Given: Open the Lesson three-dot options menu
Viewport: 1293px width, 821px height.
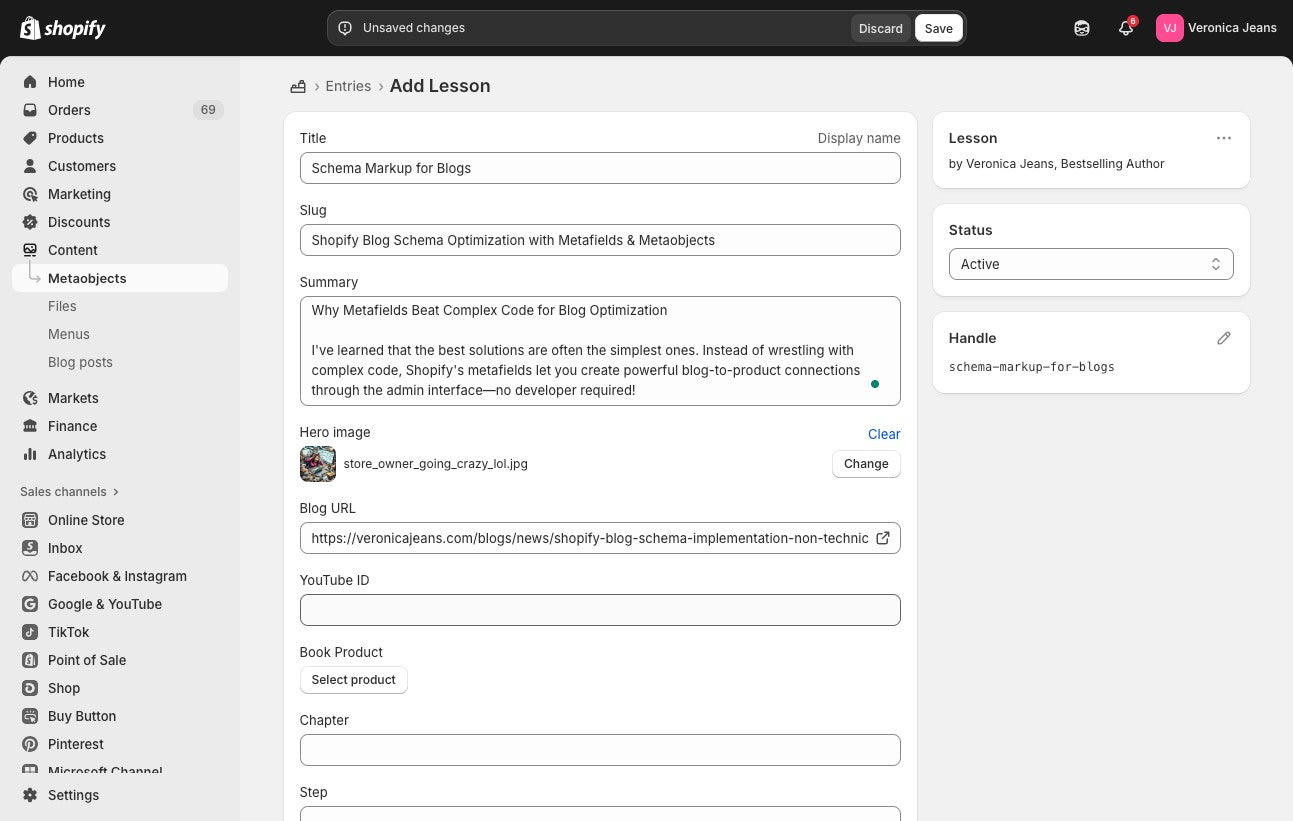Looking at the screenshot, I should [1224, 138].
